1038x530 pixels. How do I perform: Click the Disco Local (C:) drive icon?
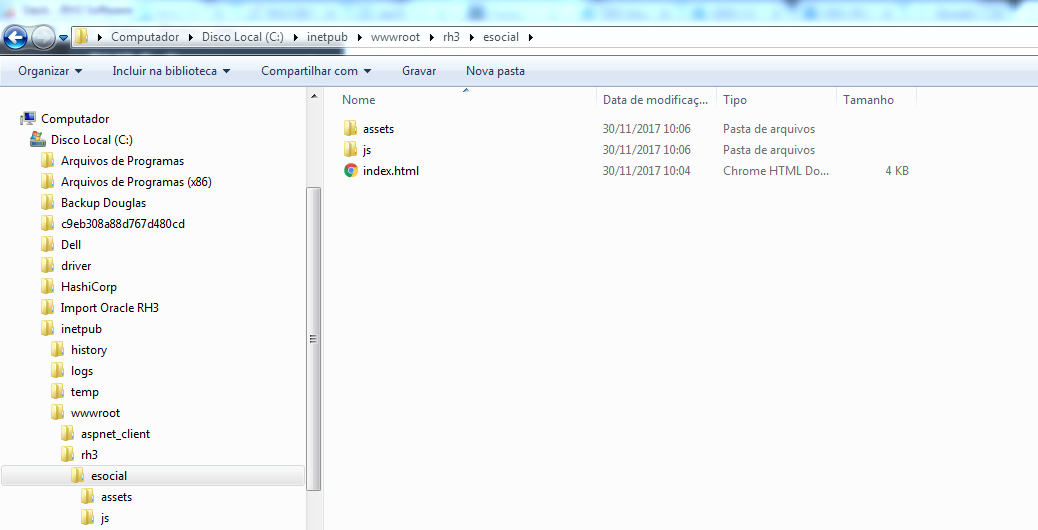coord(38,140)
